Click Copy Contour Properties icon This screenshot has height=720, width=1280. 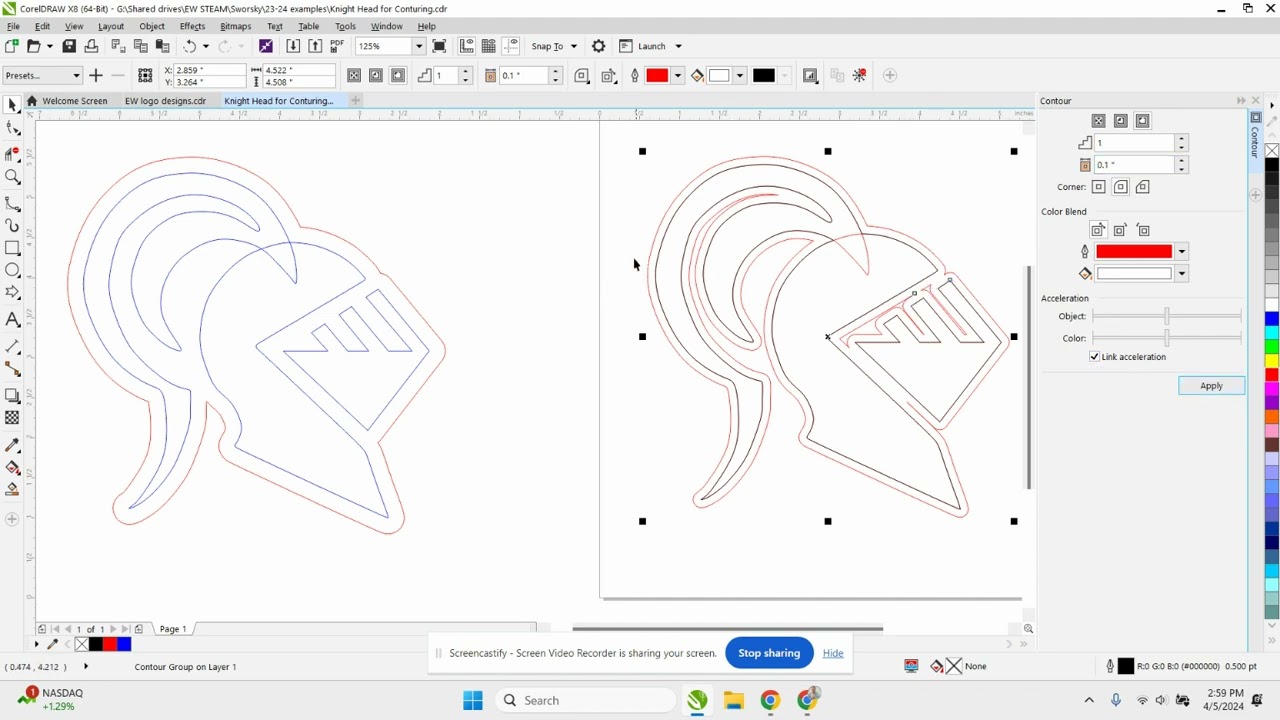pos(837,75)
